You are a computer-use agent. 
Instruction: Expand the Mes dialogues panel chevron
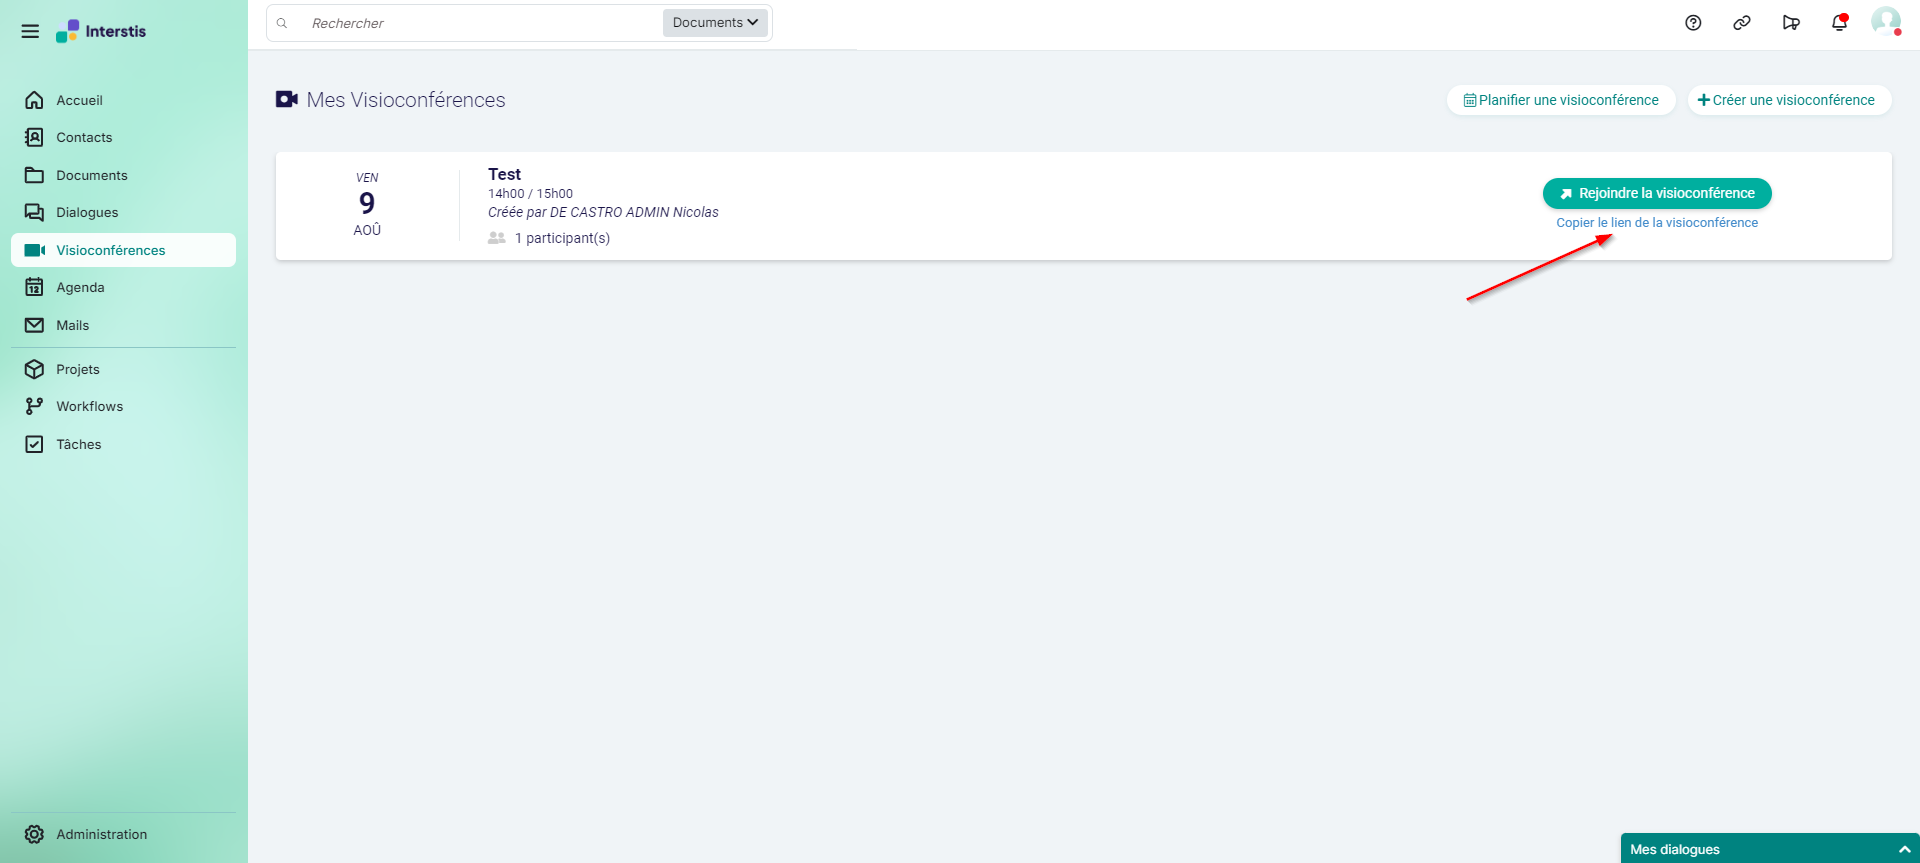tap(1904, 849)
